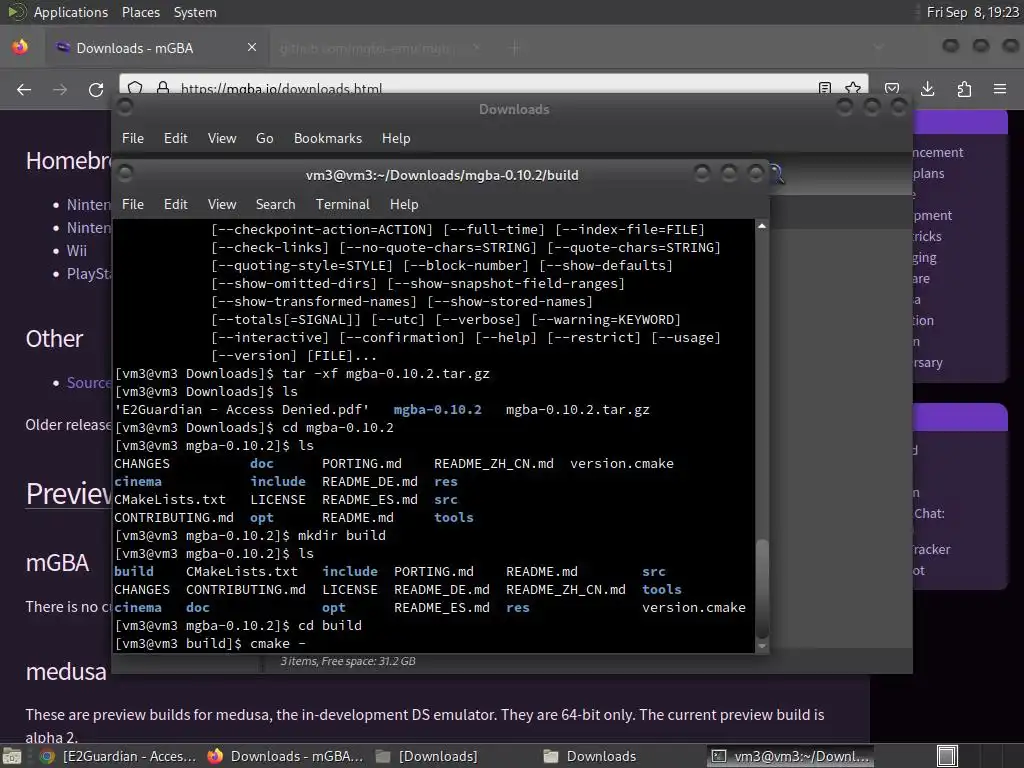Click the Downloads file manager title bar
The width and height of the screenshot is (1024, 768).
[x=514, y=109]
